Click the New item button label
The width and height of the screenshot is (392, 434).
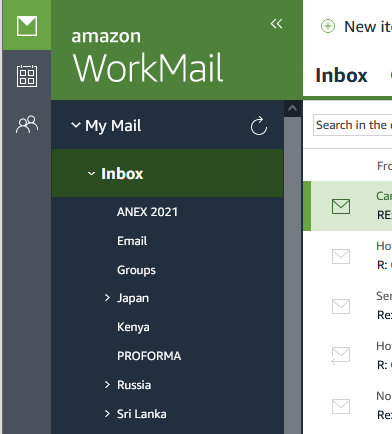pyautogui.click(x=368, y=27)
